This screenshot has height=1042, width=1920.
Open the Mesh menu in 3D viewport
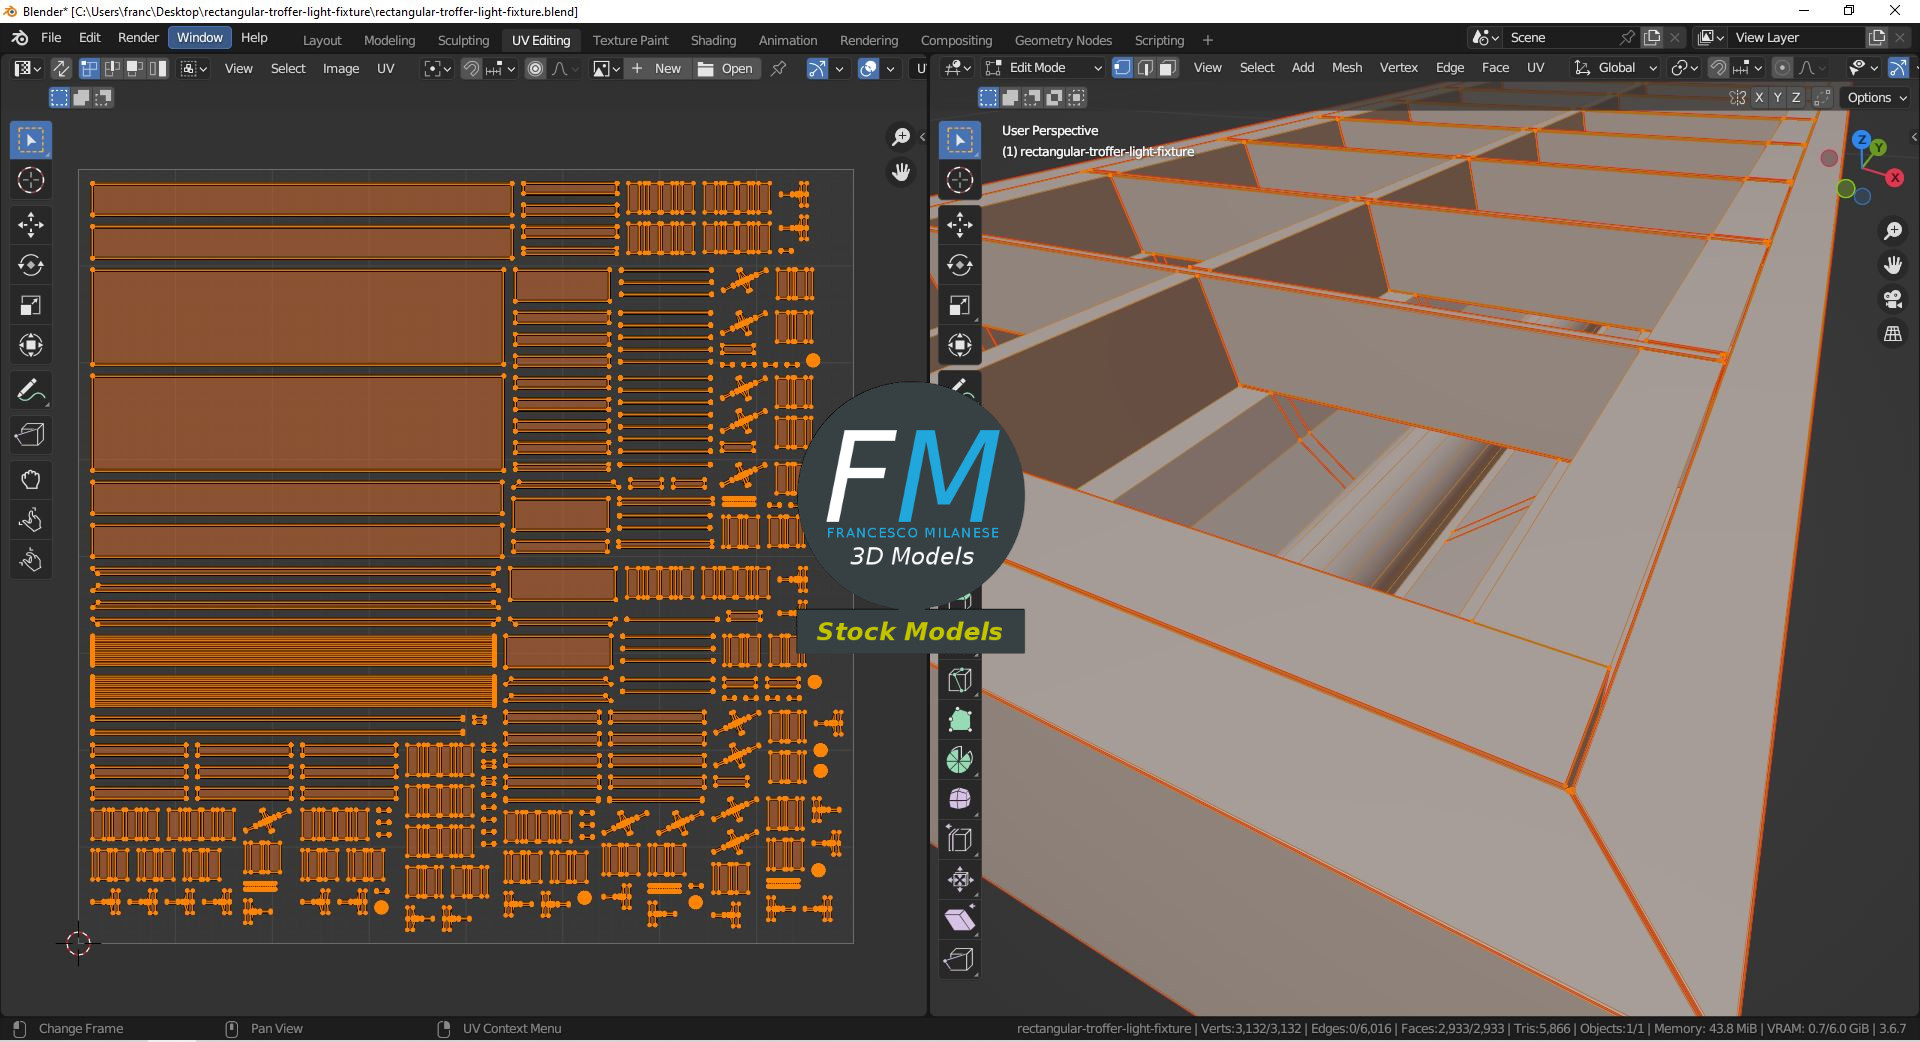(x=1347, y=68)
